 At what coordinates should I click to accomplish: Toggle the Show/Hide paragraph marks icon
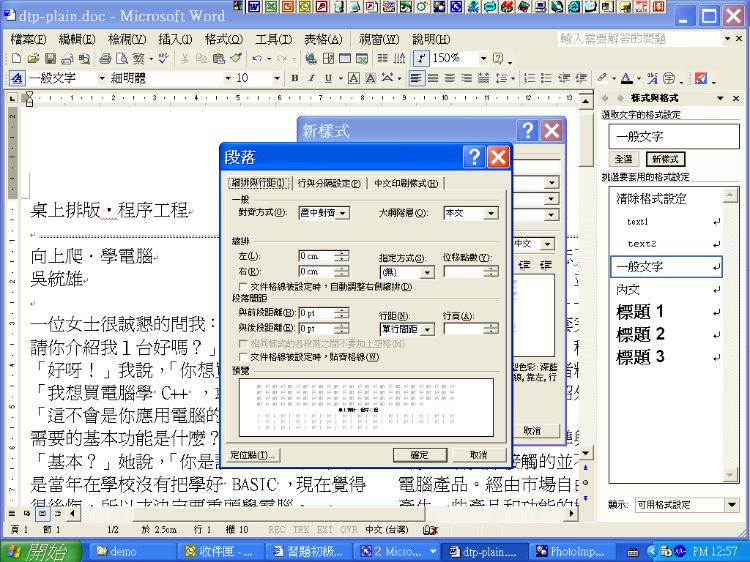(420, 58)
